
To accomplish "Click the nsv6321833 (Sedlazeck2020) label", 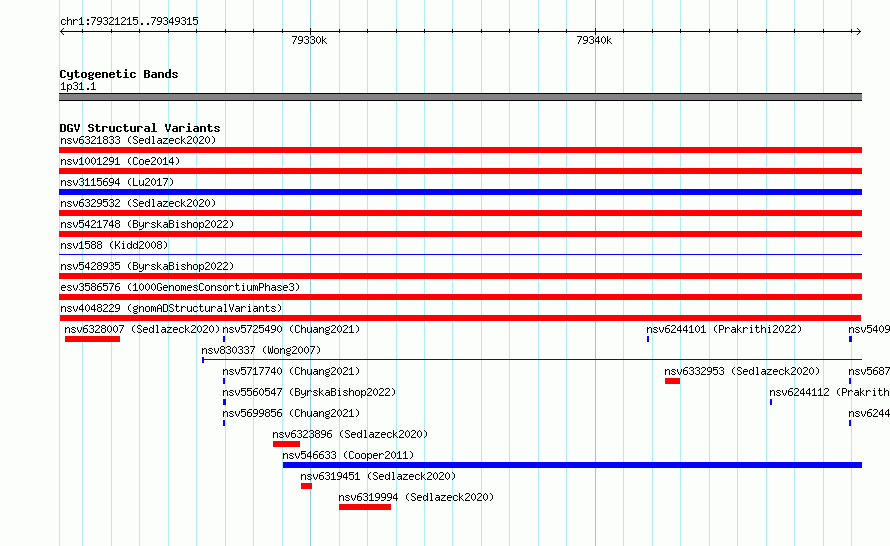I will click(x=138, y=140).
